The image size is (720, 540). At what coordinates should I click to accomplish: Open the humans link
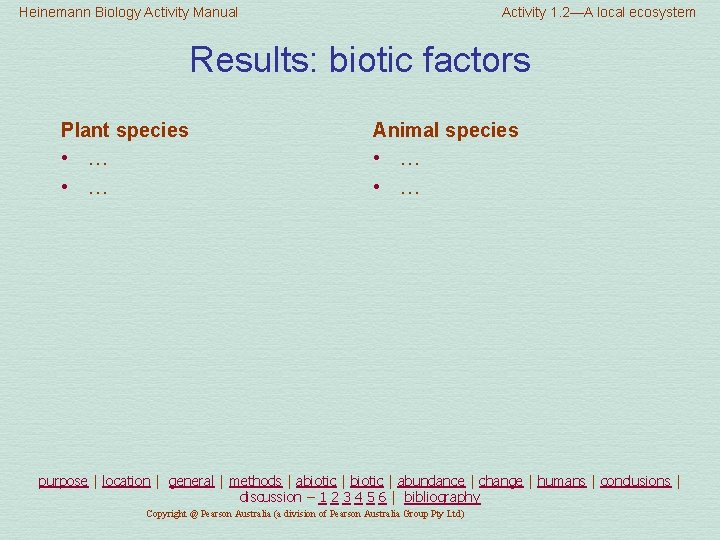pos(561,481)
